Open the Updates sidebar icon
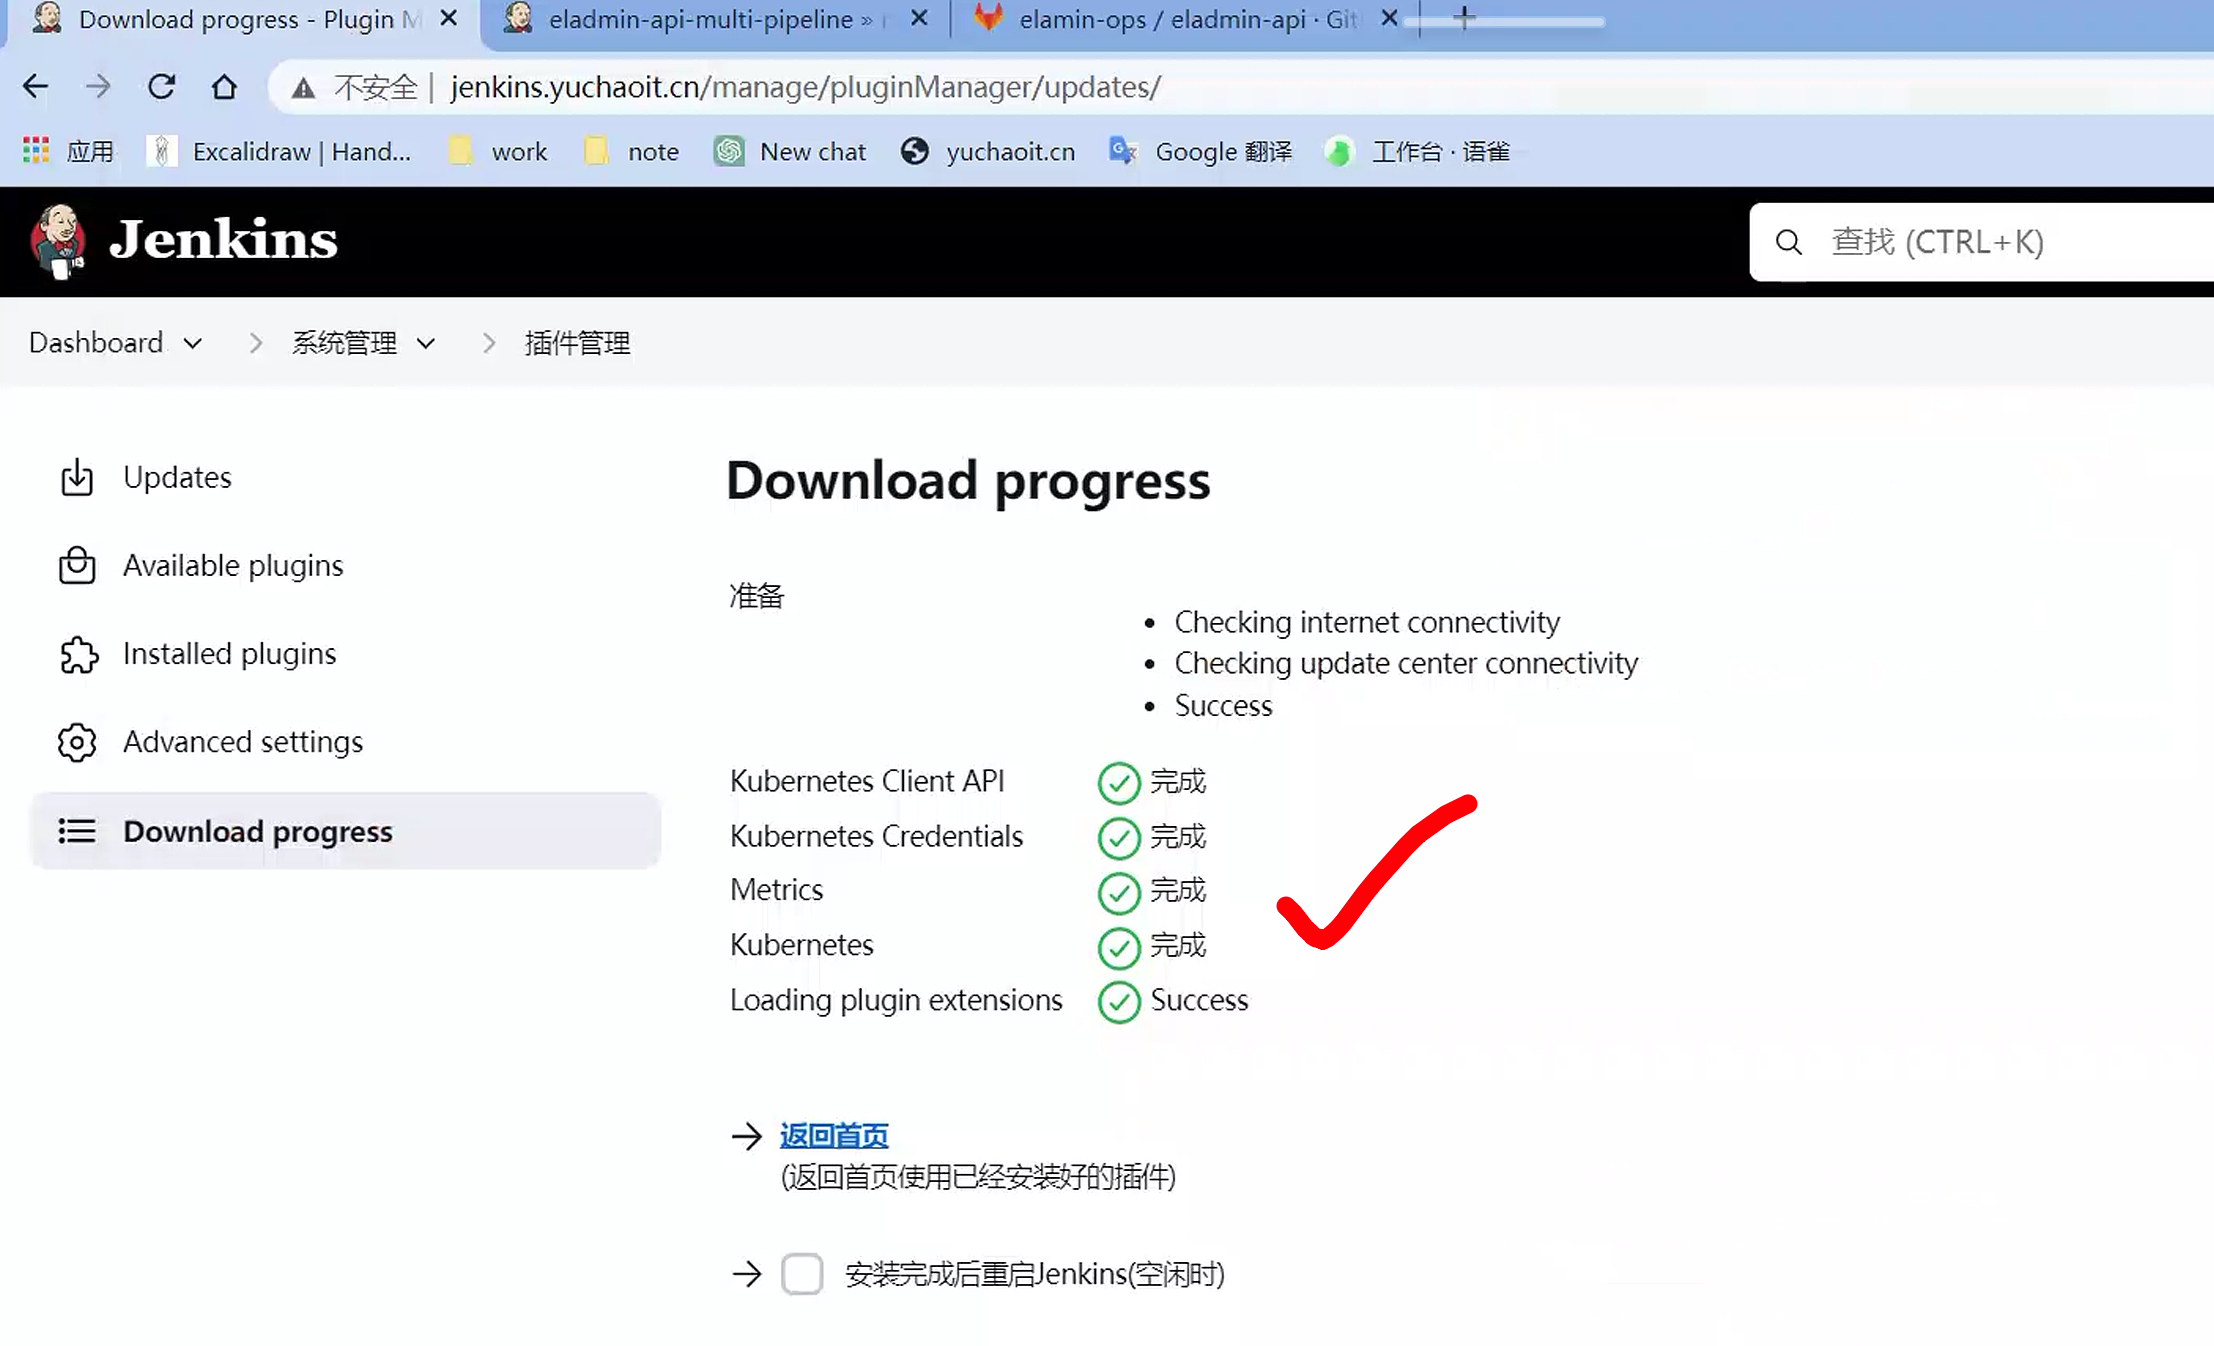This screenshot has height=1346, width=2214. coord(77,478)
